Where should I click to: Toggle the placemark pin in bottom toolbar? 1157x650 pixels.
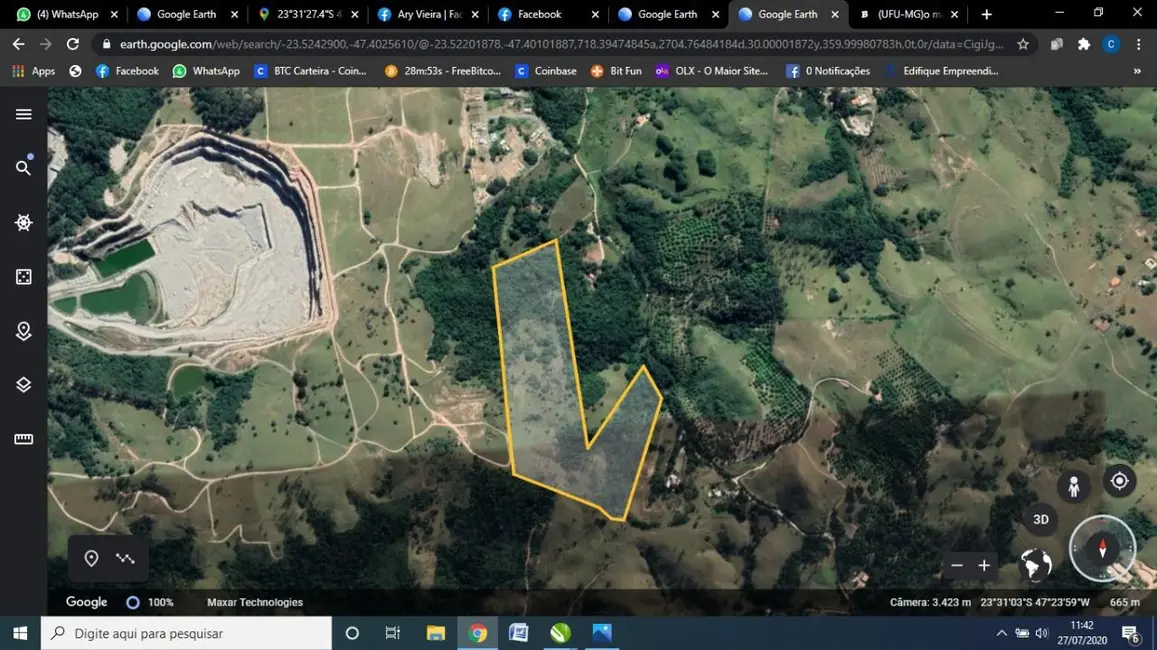[x=92, y=558]
